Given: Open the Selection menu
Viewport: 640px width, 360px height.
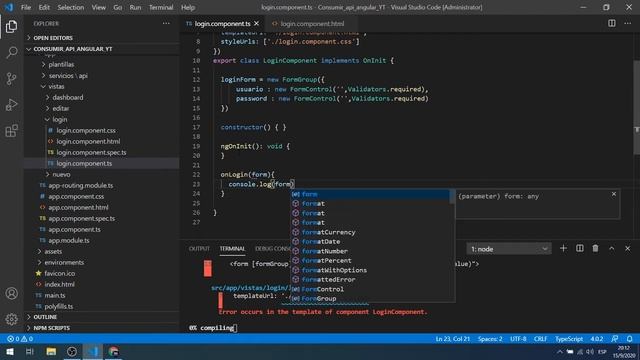Looking at the screenshot, I should click(x=71, y=7).
